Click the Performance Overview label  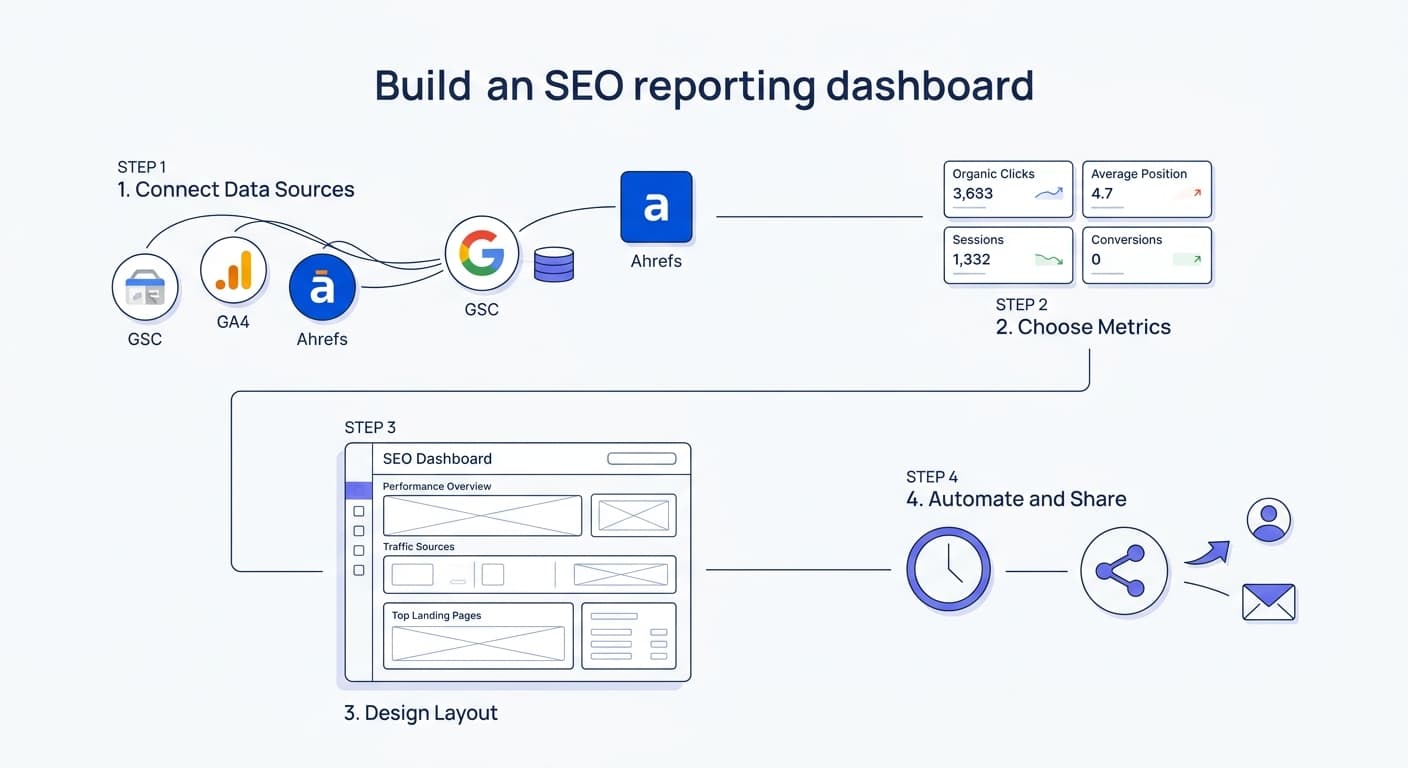(437, 487)
